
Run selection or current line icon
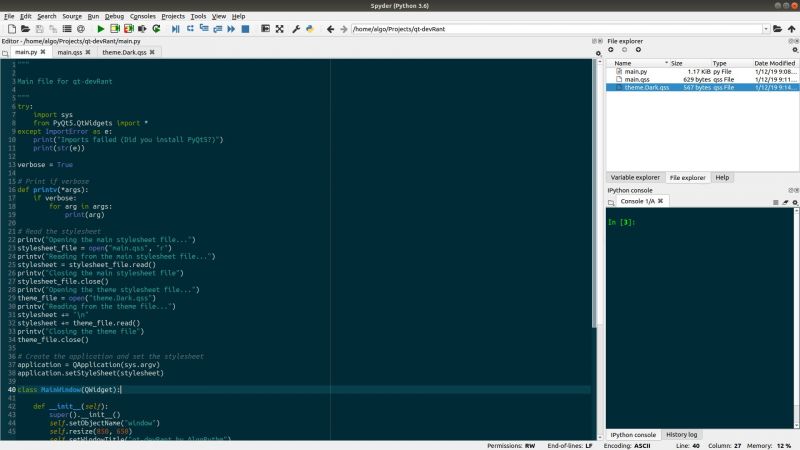point(142,29)
